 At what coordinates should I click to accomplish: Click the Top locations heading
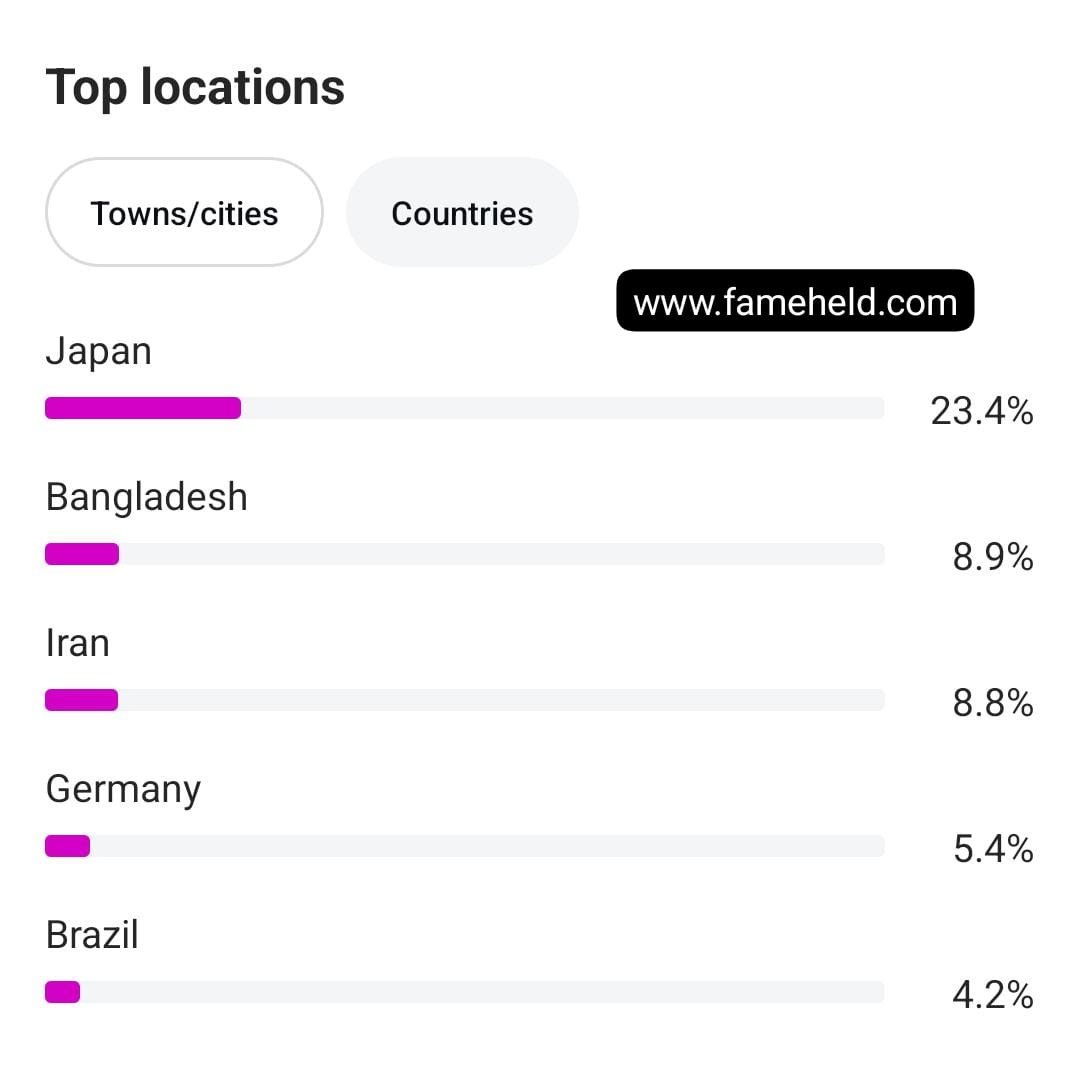195,87
